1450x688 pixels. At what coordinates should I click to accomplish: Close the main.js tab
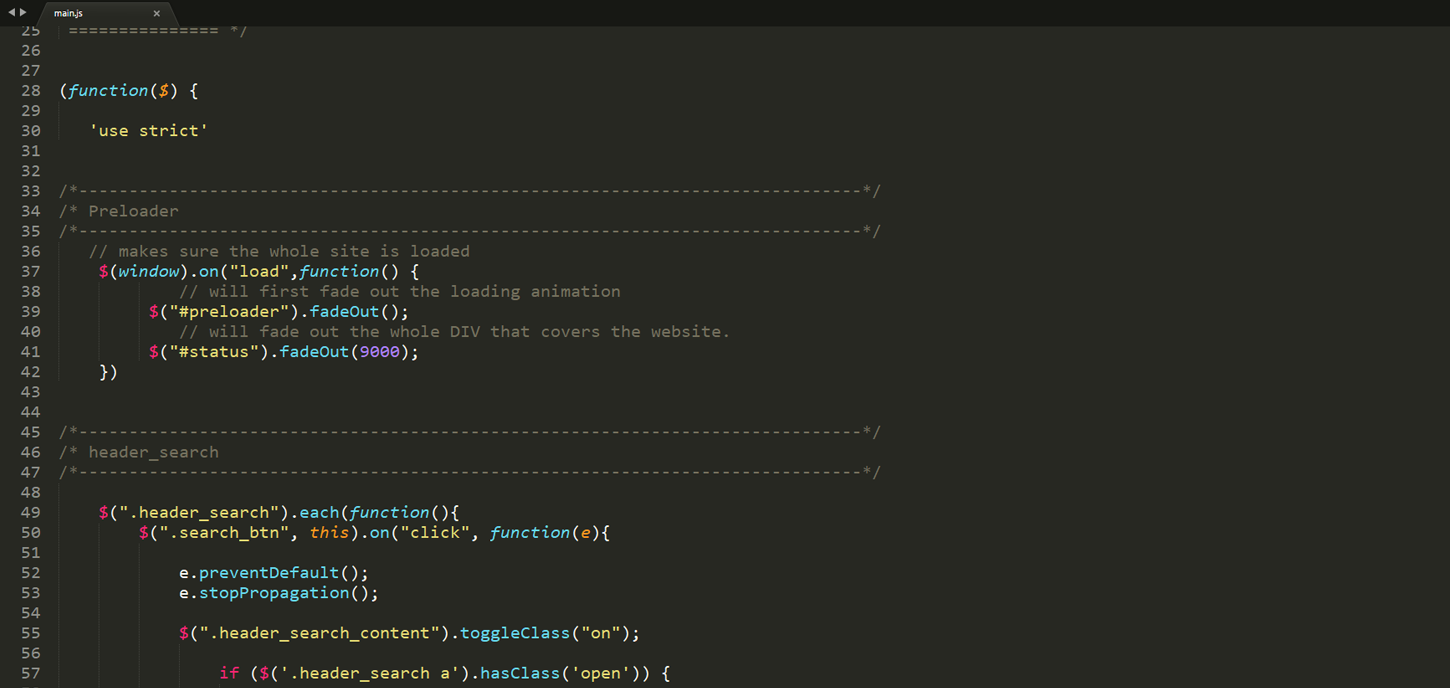click(156, 14)
